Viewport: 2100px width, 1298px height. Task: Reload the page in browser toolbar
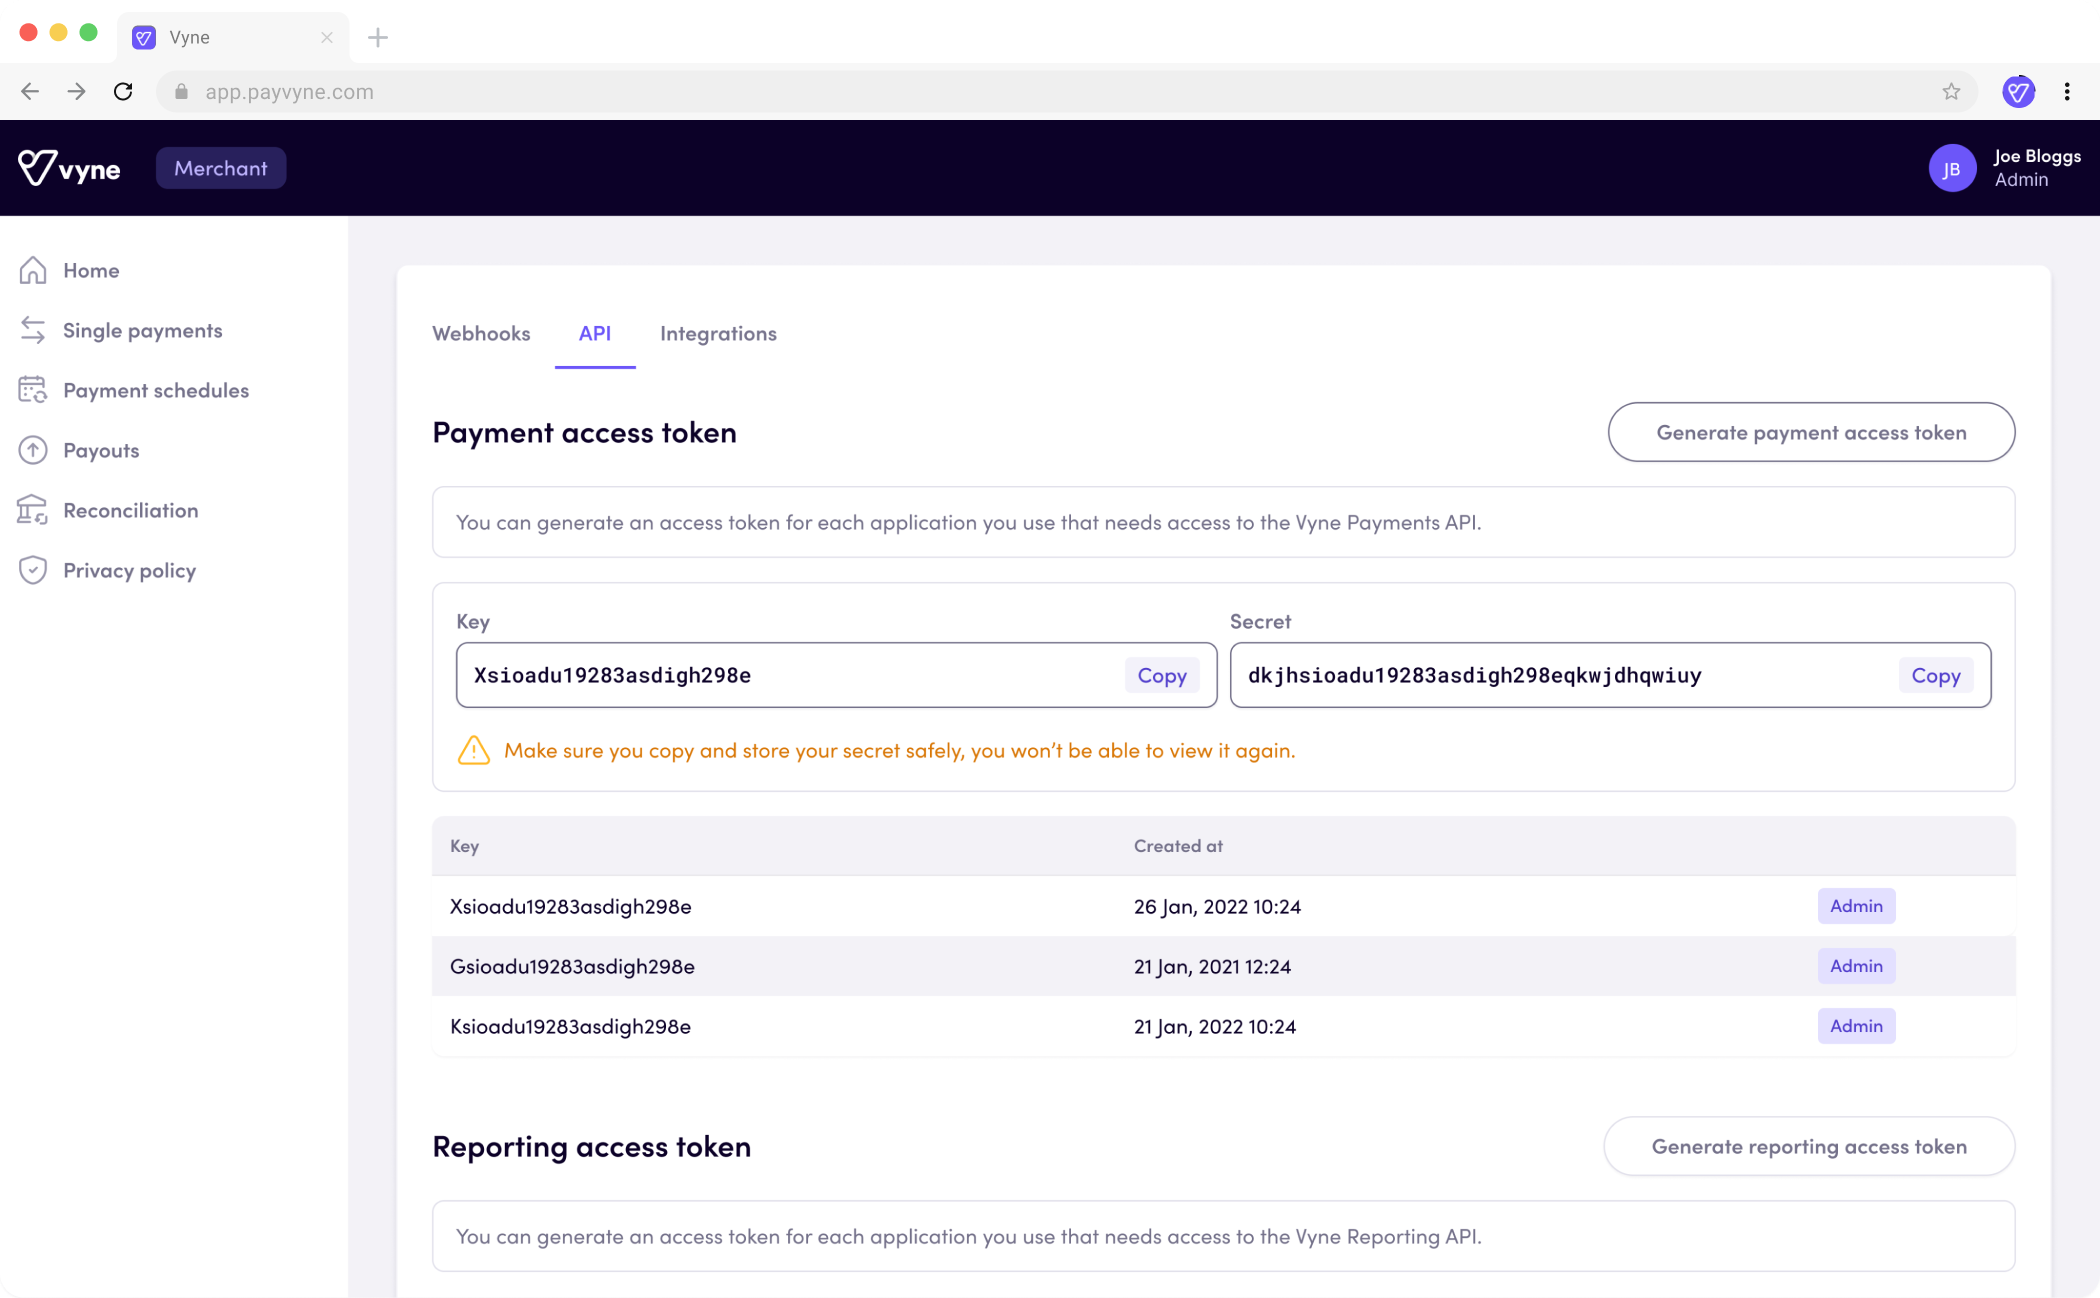pyautogui.click(x=123, y=92)
